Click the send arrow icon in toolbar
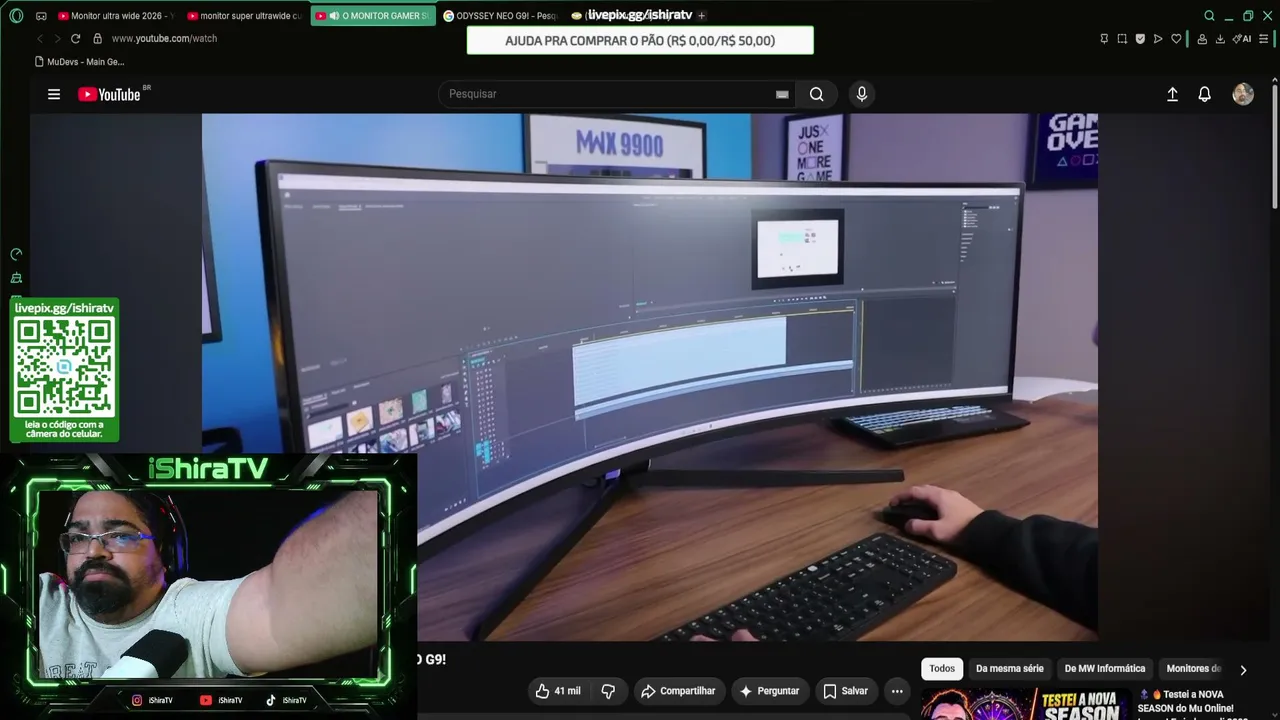 (x=1158, y=39)
